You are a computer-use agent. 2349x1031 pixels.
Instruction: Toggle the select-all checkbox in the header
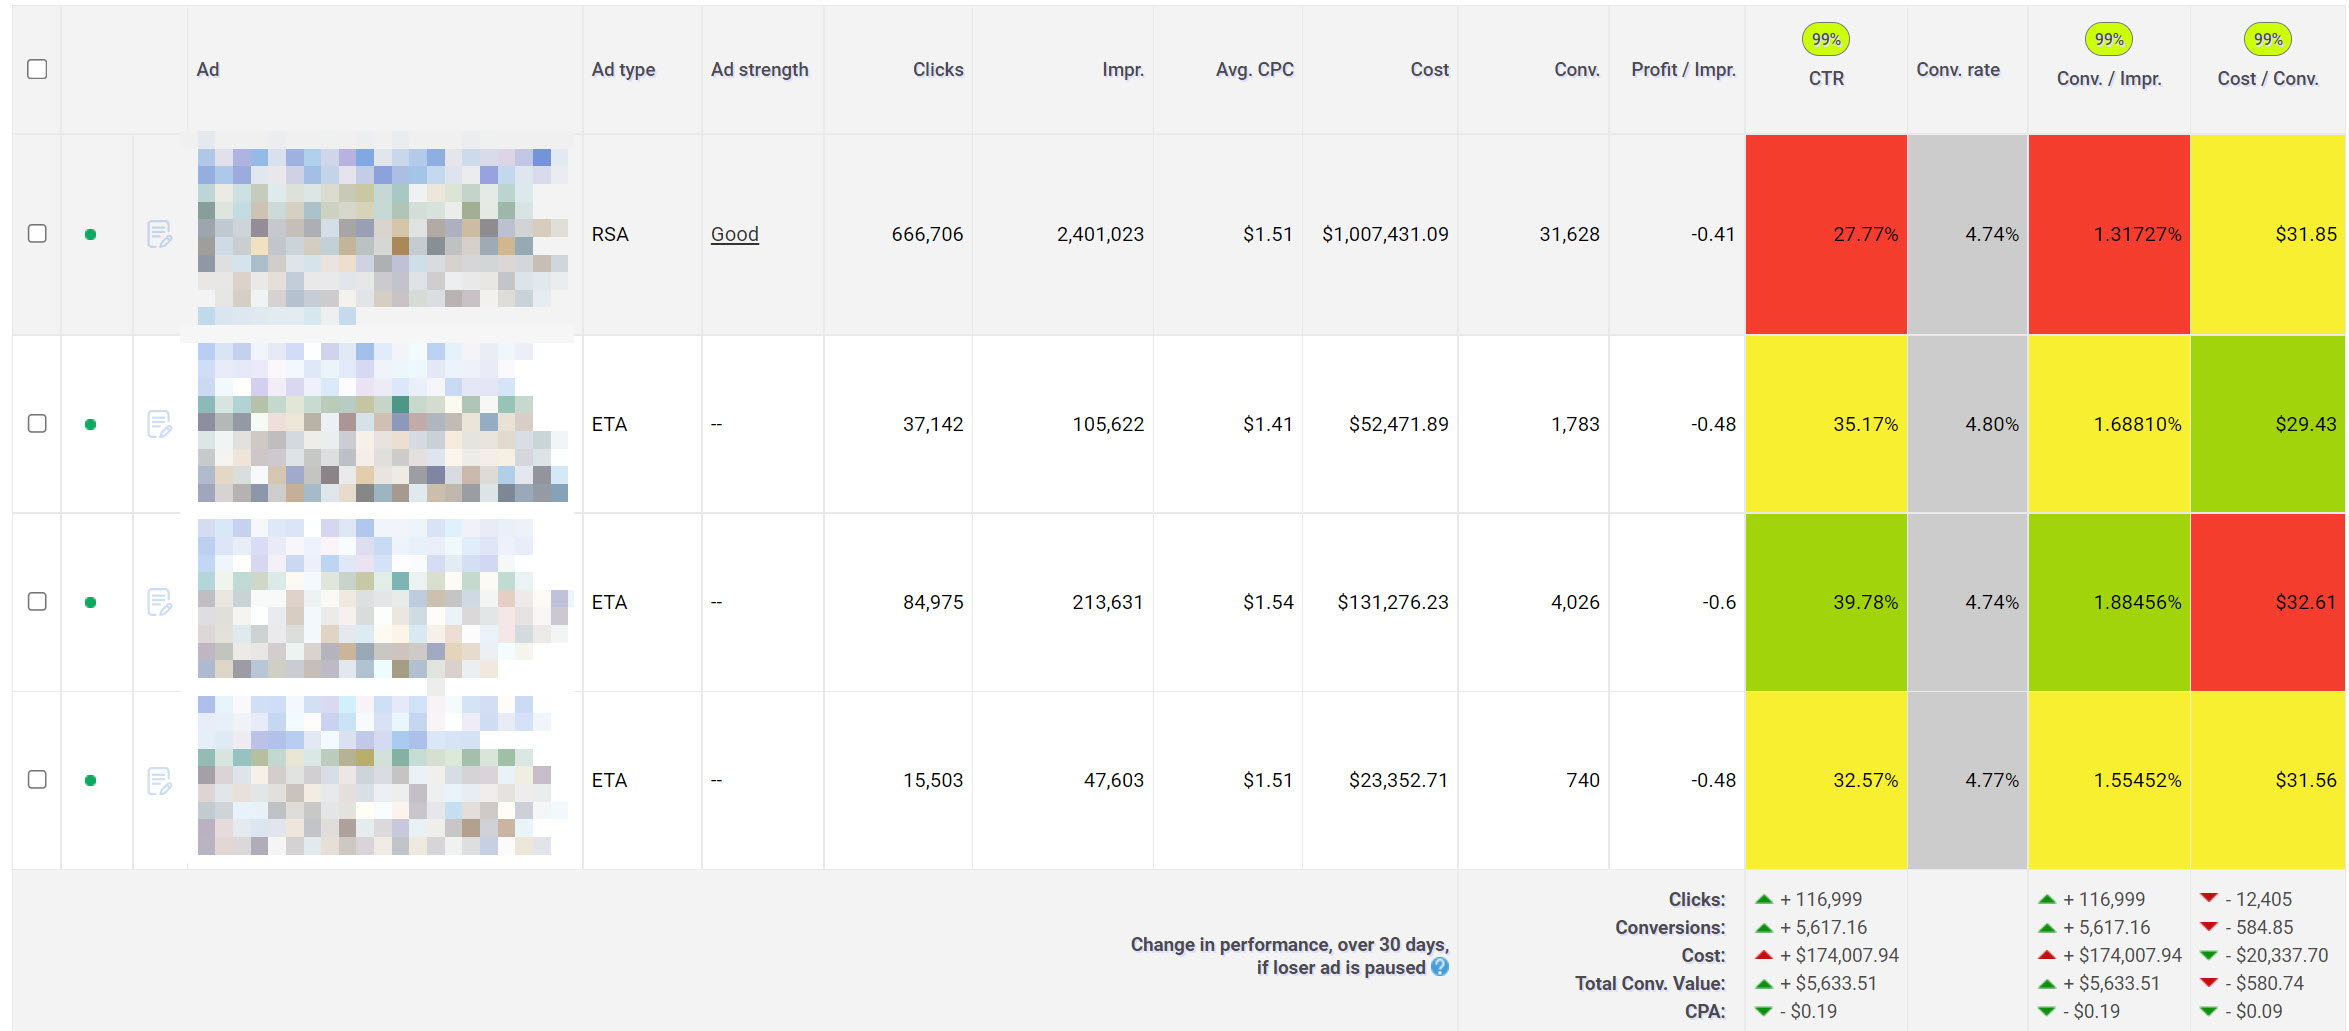(x=37, y=69)
